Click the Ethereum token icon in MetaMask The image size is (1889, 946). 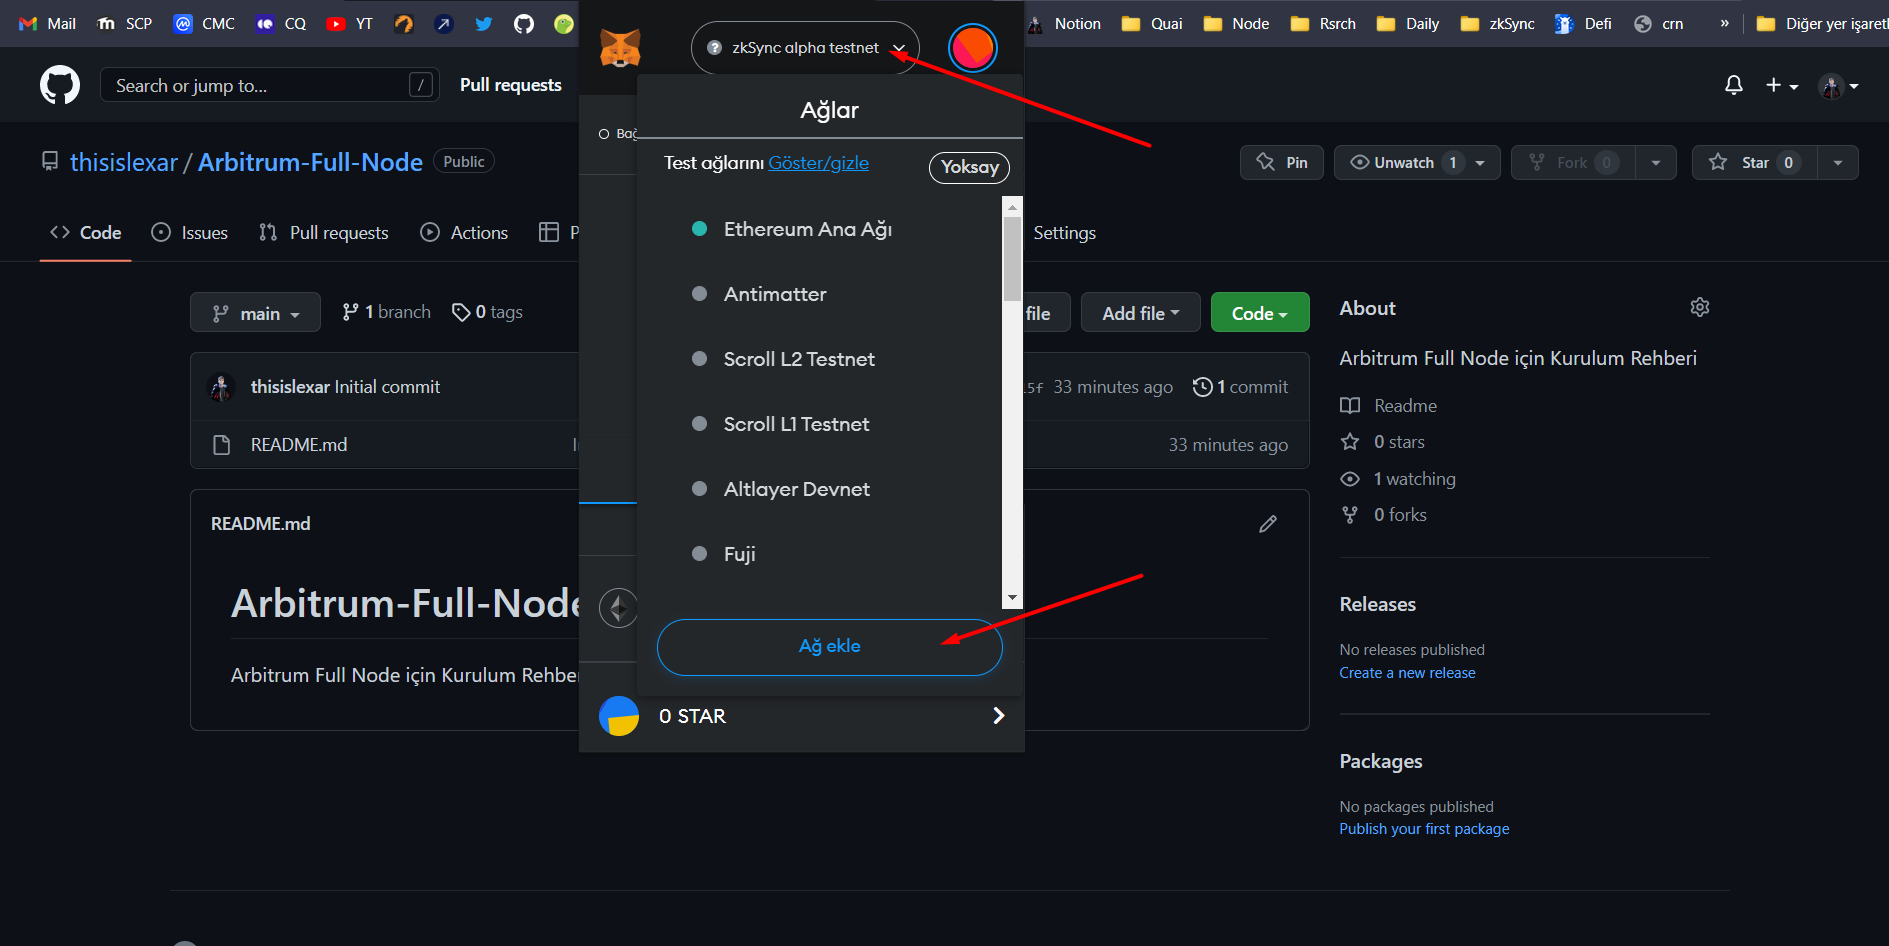(618, 607)
